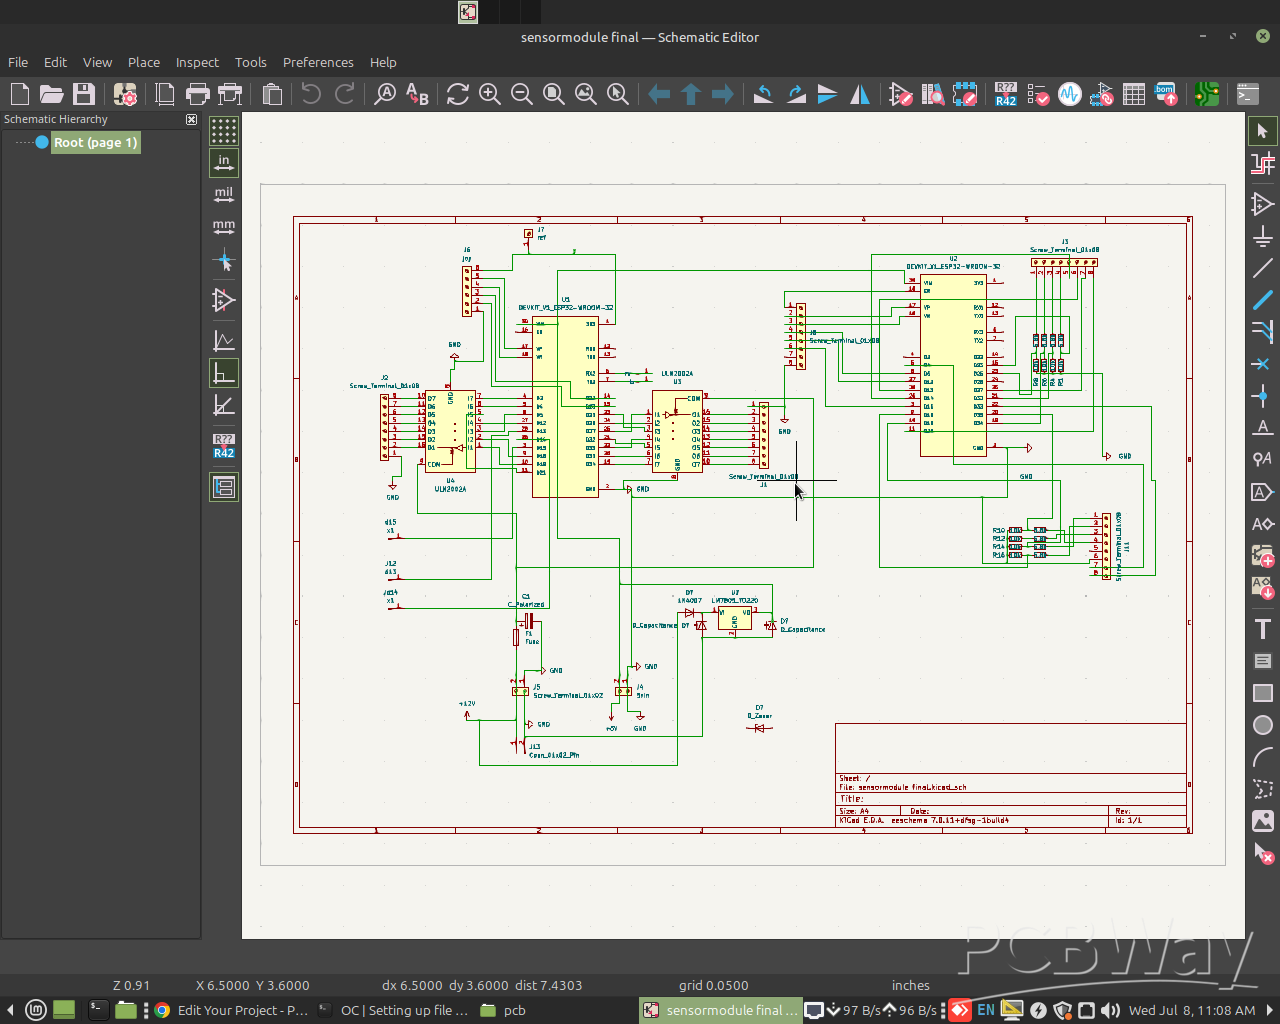This screenshot has height=1024, width=1280.
Task: Select the Global Label tool
Action: (x=1263, y=492)
